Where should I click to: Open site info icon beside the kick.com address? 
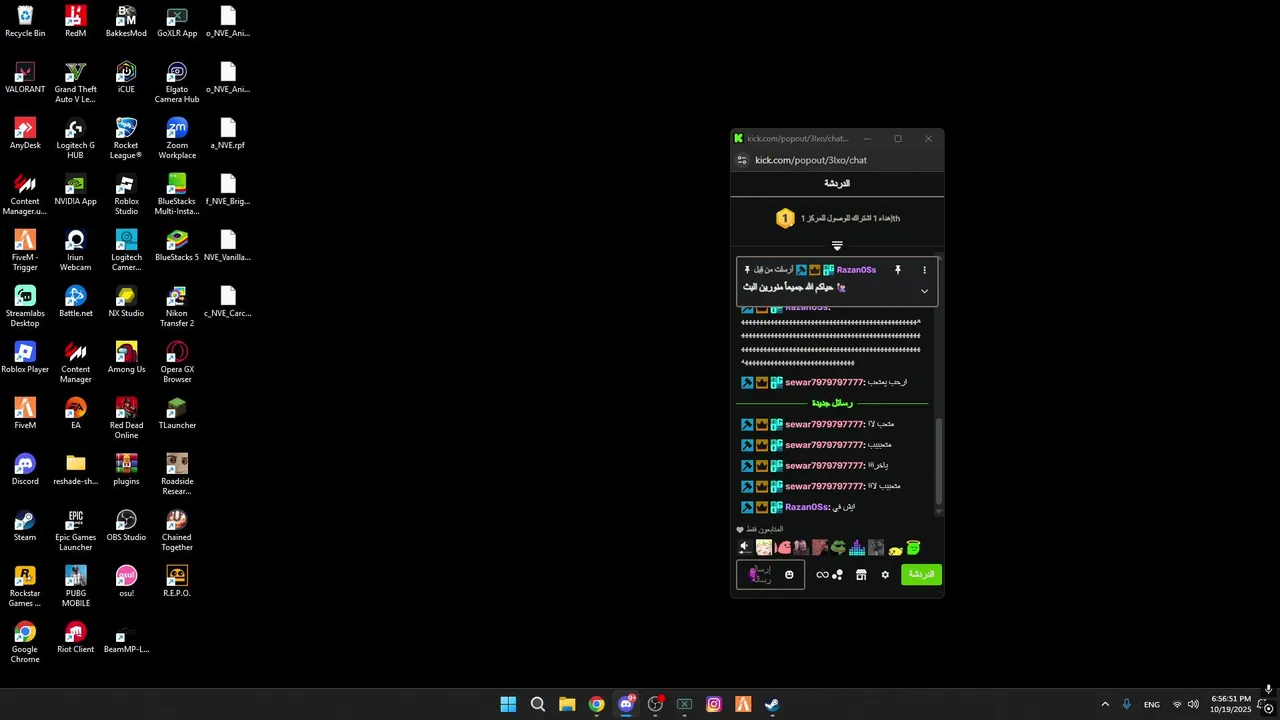click(742, 160)
